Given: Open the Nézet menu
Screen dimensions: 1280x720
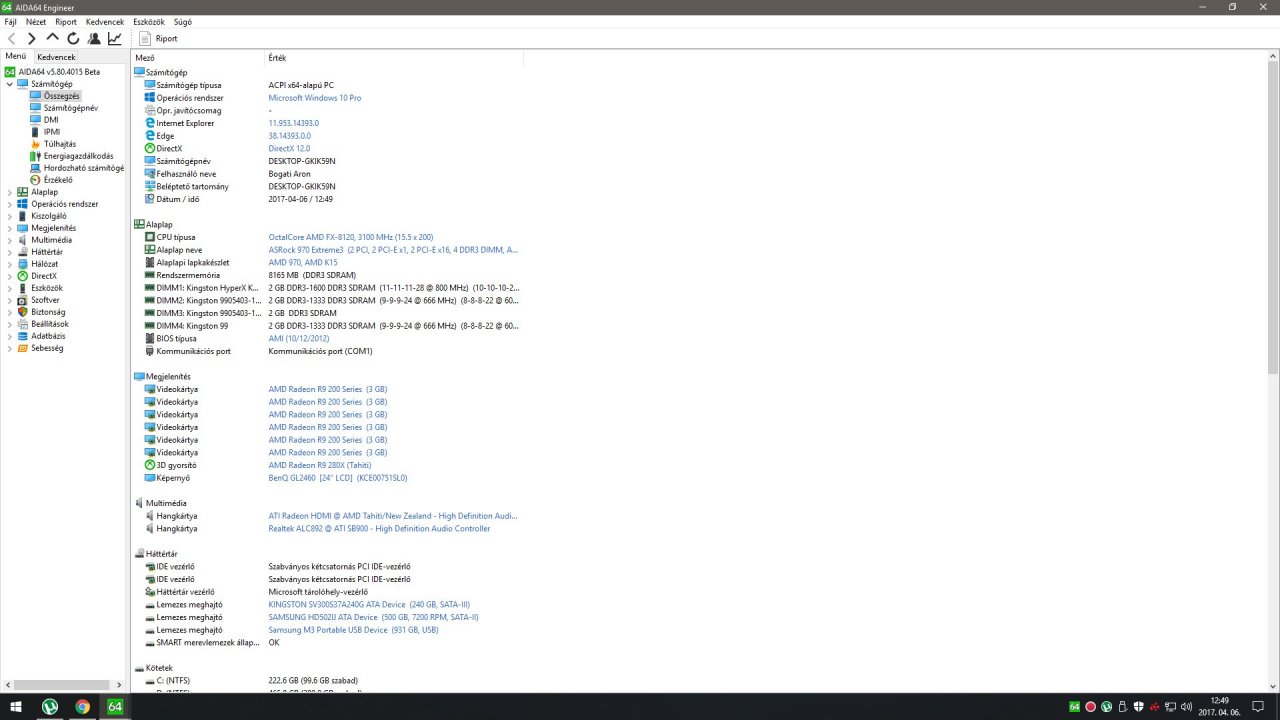Looking at the screenshot, I should pos(36,21).
